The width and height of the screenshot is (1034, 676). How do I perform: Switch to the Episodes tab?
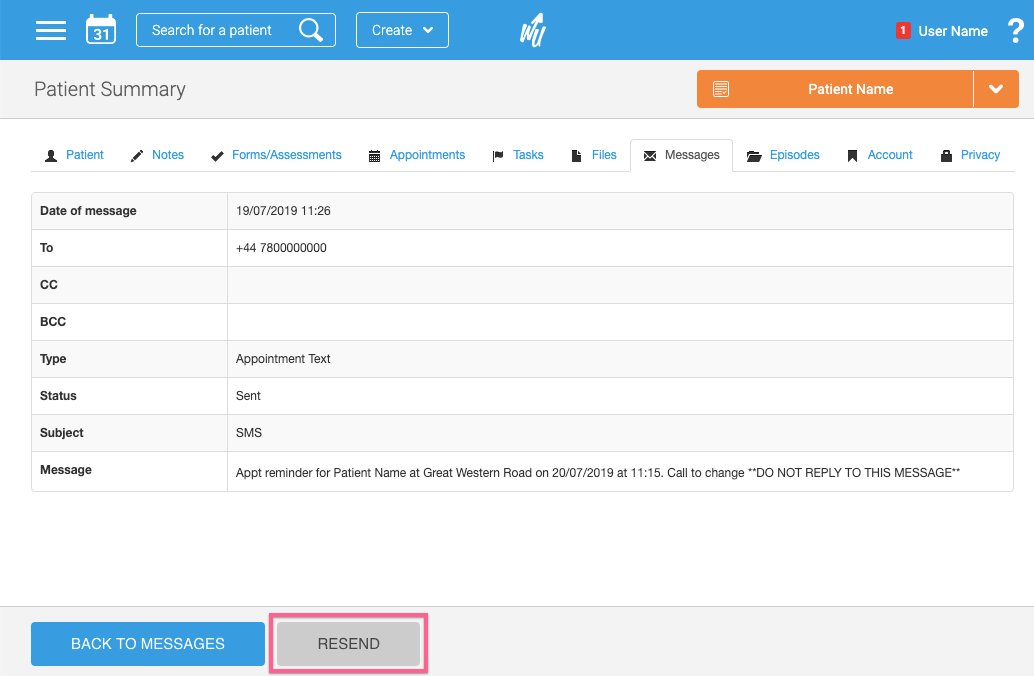coord(784,155)
